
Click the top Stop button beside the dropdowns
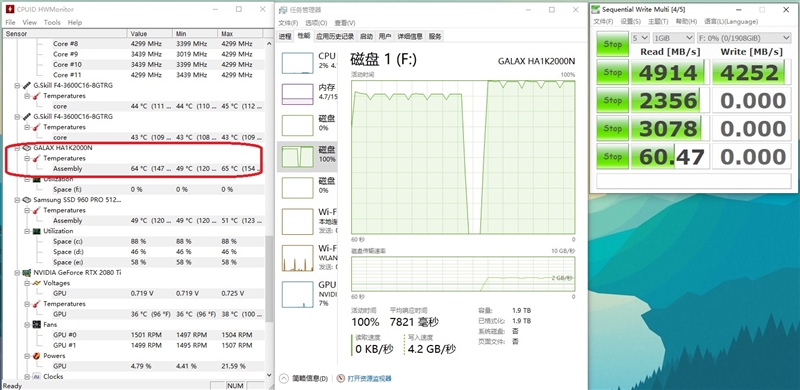tap(612, 44)
